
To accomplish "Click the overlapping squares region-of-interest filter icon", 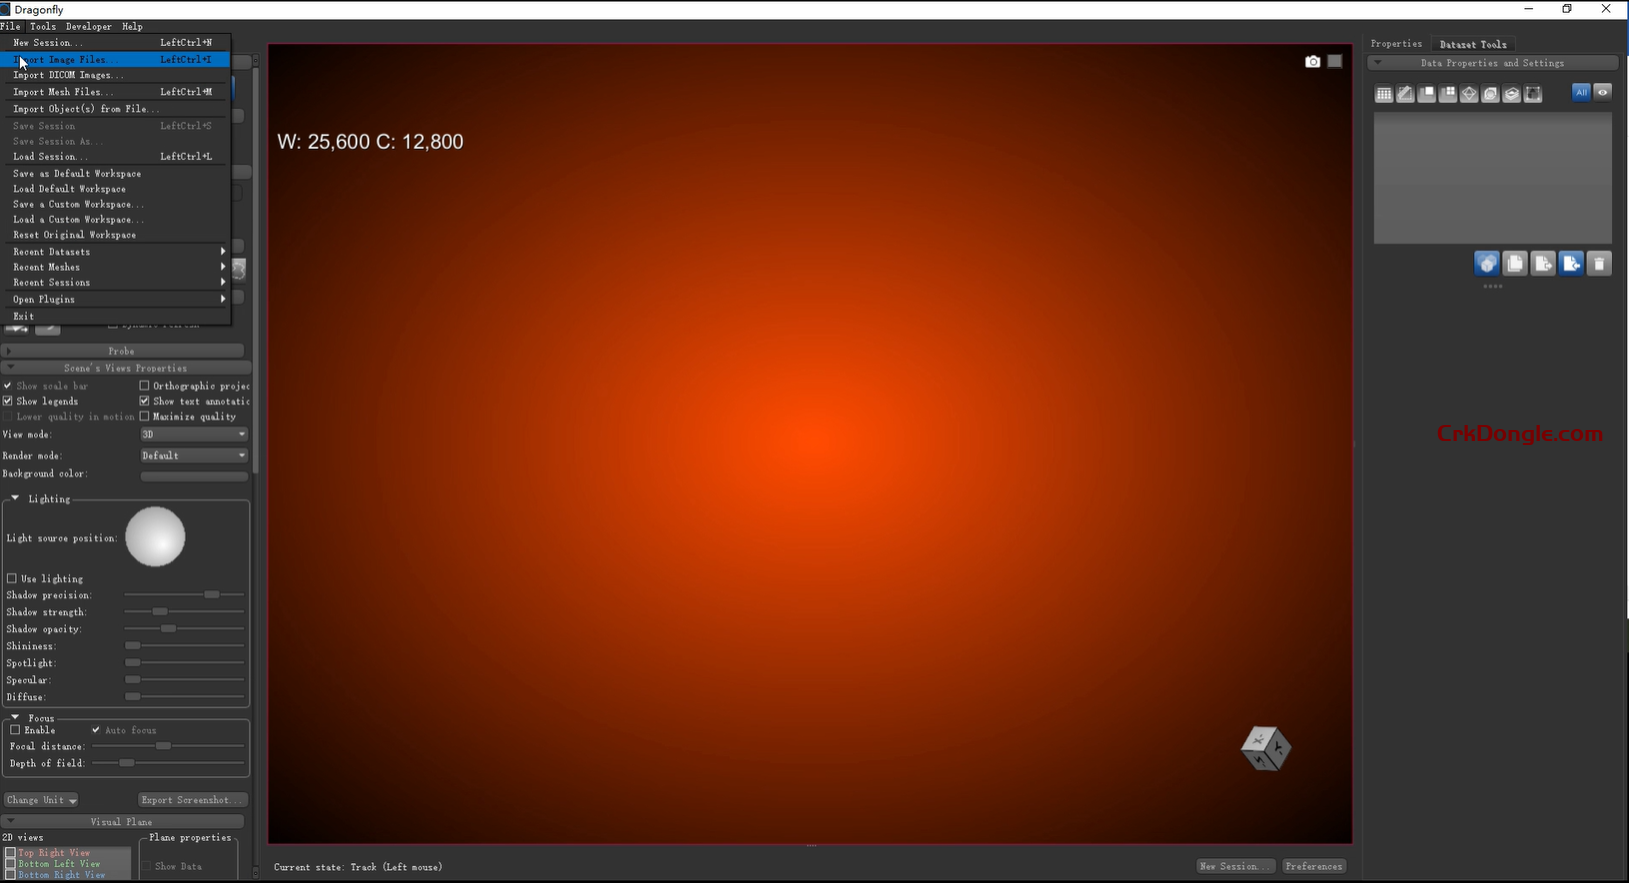I will click(1427, 94).
